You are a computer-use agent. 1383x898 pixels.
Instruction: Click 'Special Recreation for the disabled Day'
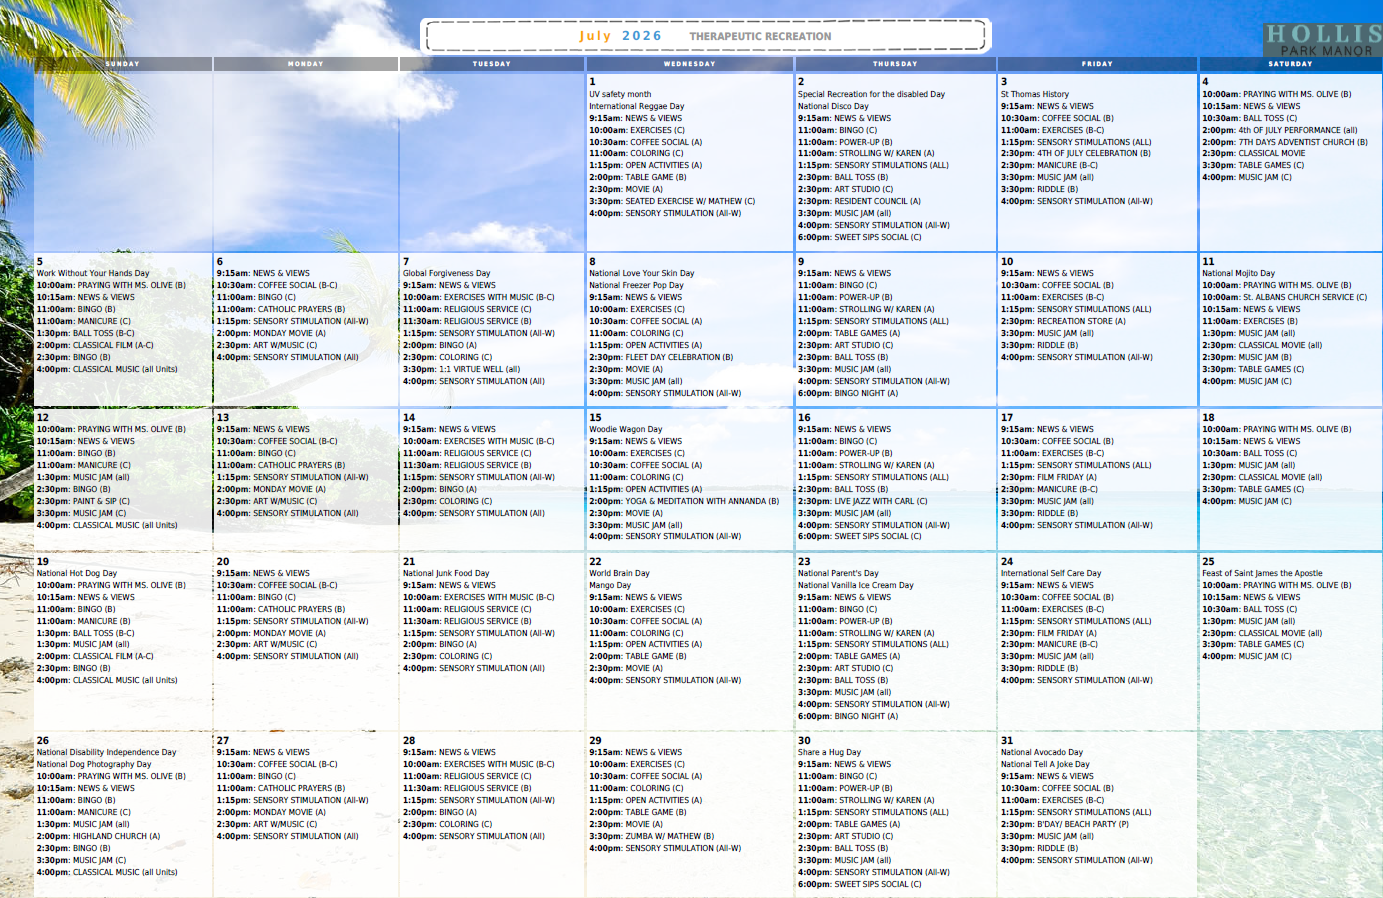(871, 94)
